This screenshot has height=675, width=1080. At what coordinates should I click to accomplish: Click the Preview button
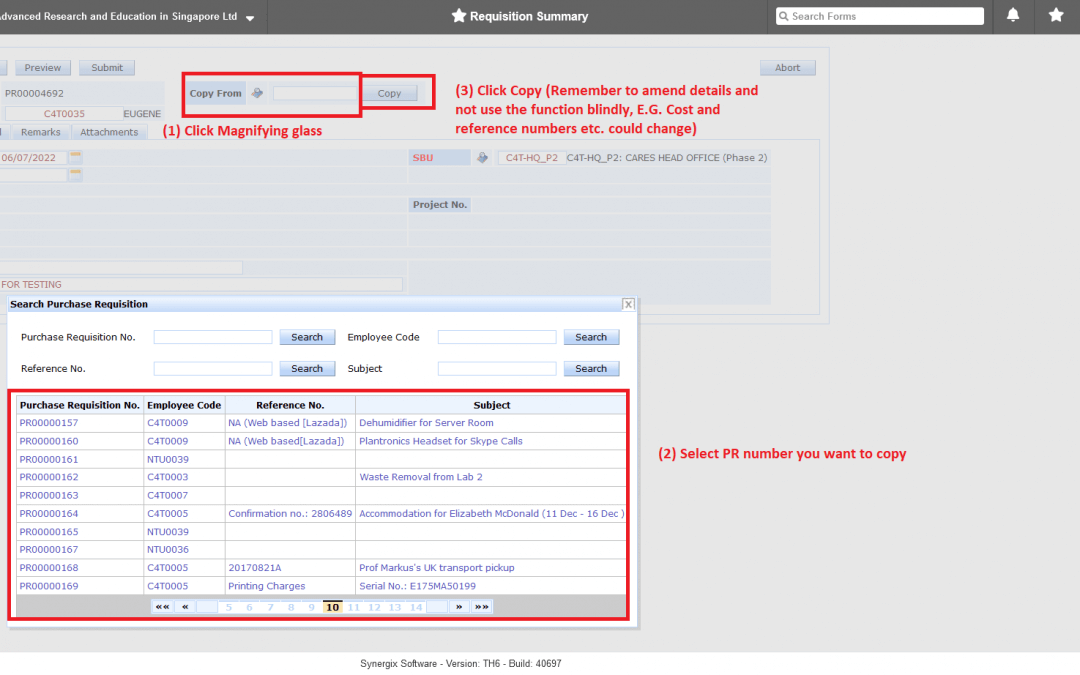pyautogui.click(x=43, y=68)
